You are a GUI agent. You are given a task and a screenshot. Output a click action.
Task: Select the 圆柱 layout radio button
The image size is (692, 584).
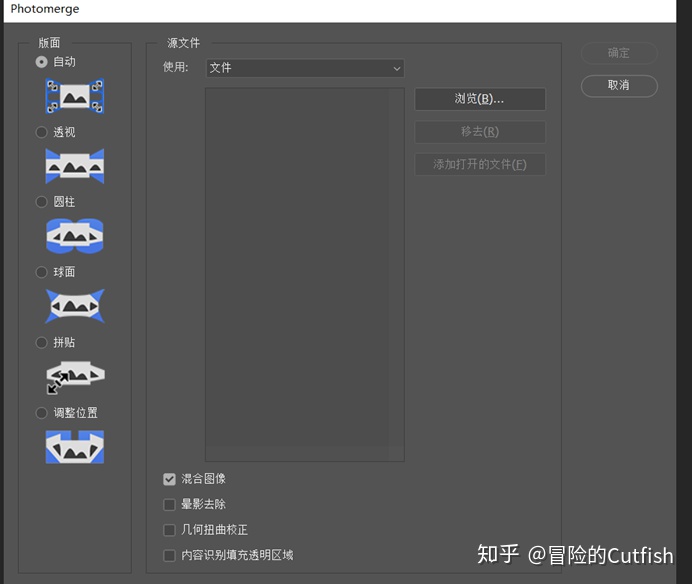41,202
